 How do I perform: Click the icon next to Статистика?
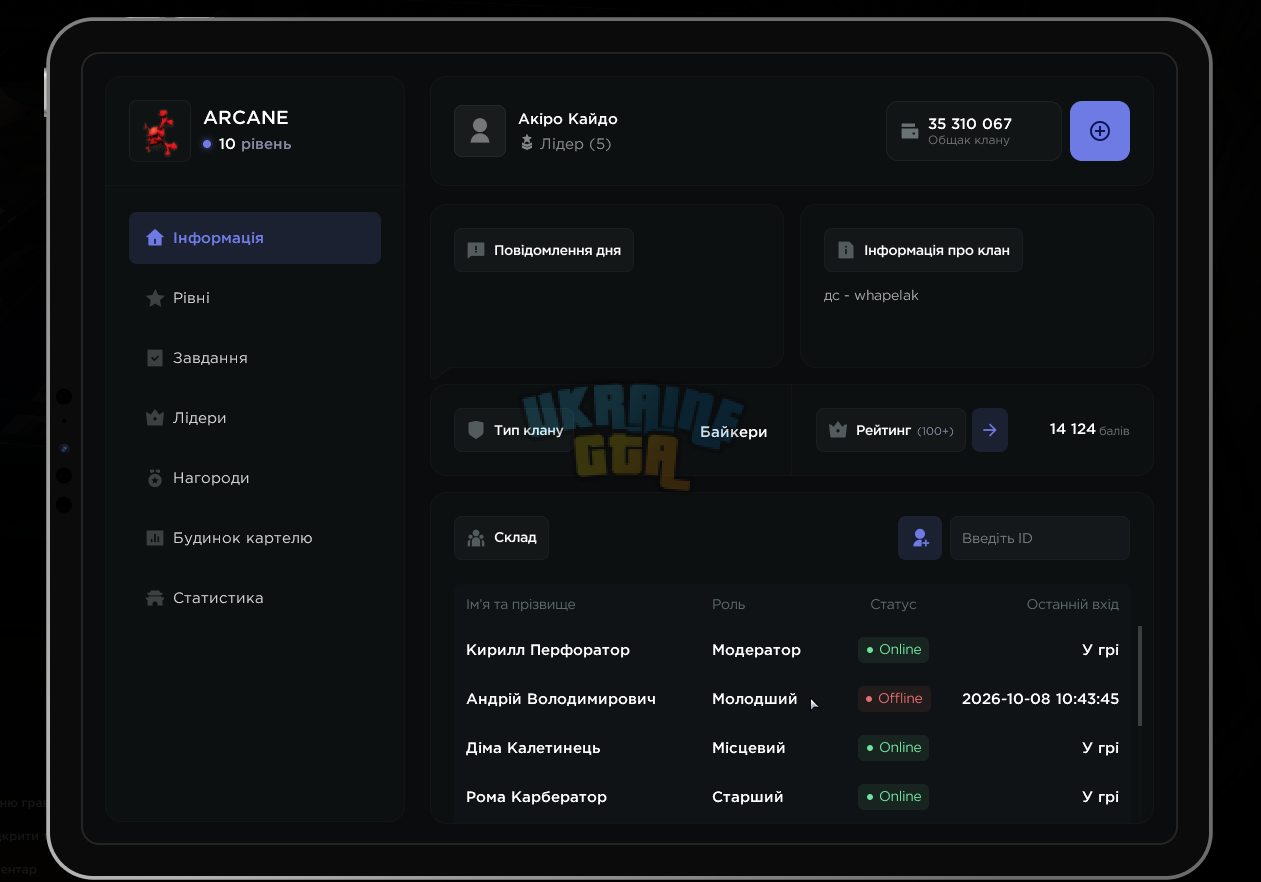155,598
